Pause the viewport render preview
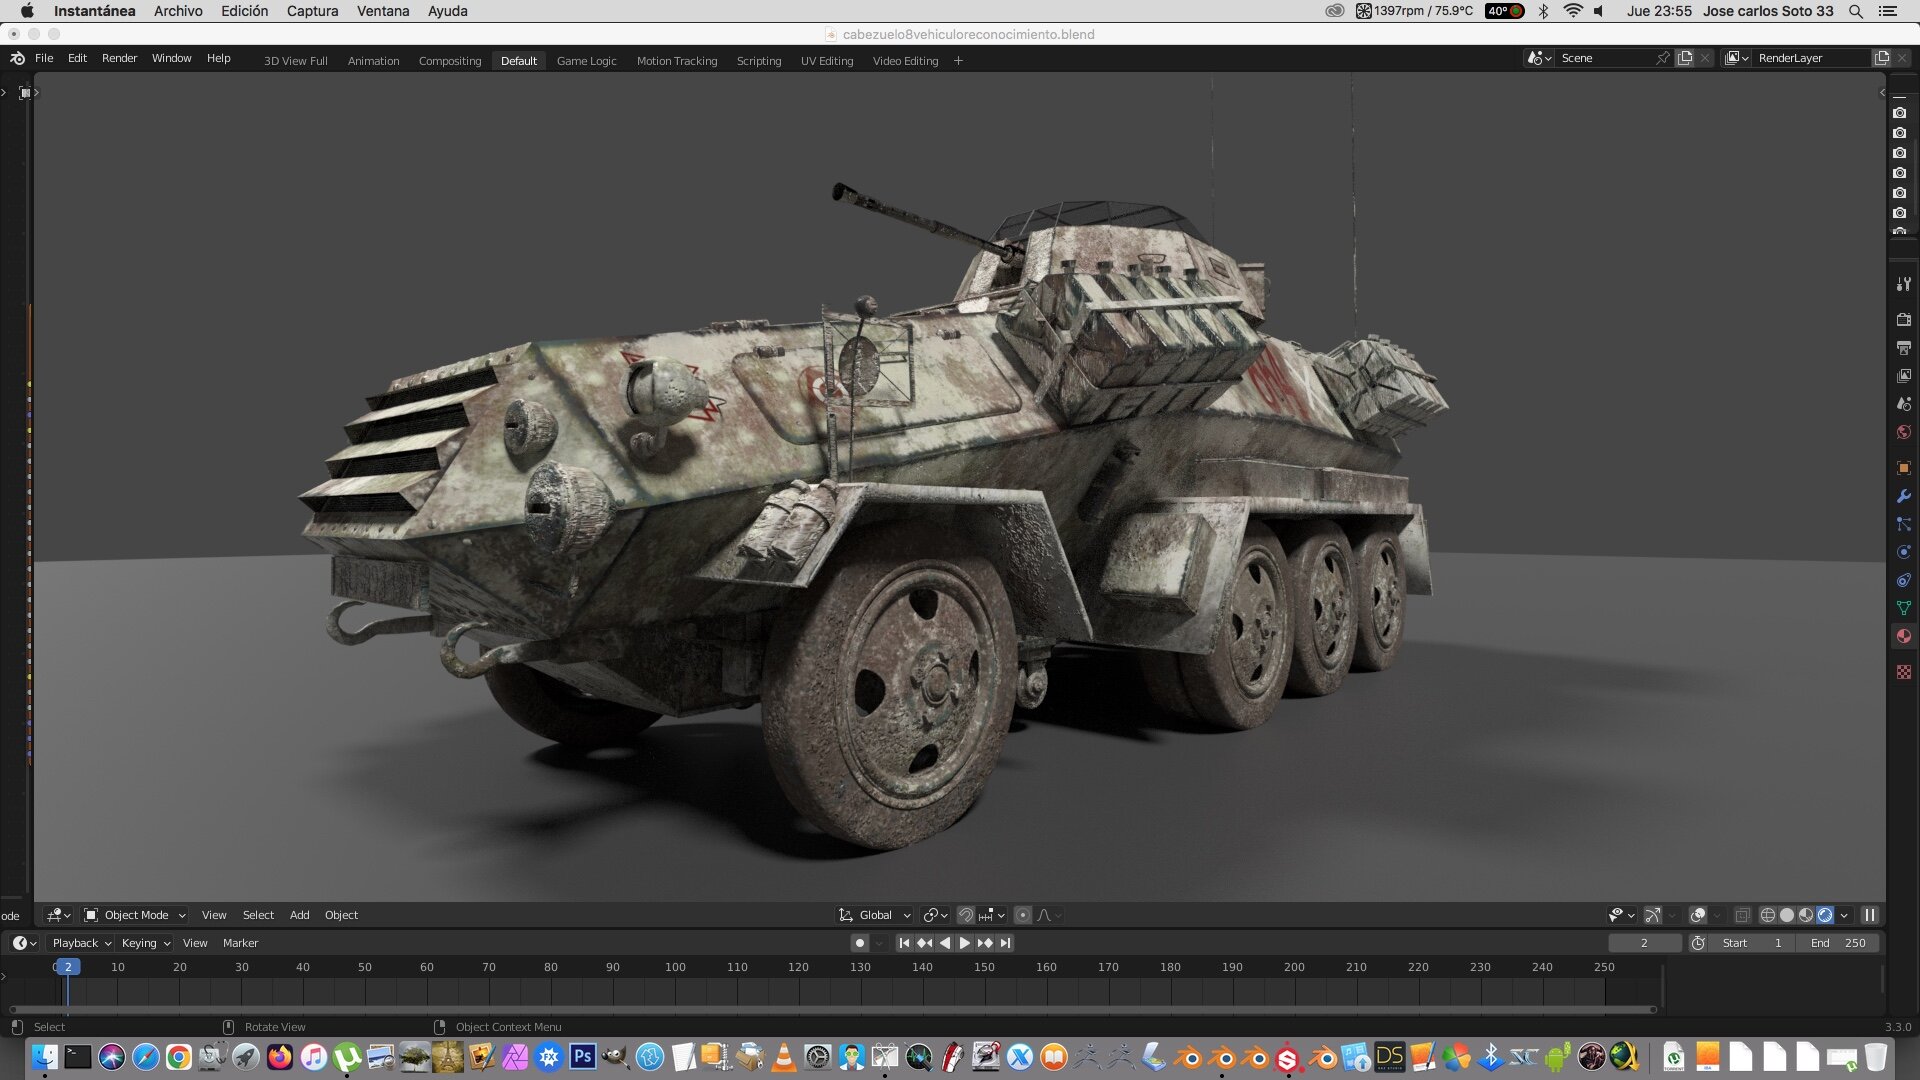This screenshot has width=1920, height=1080. [x=1869, y=915]
